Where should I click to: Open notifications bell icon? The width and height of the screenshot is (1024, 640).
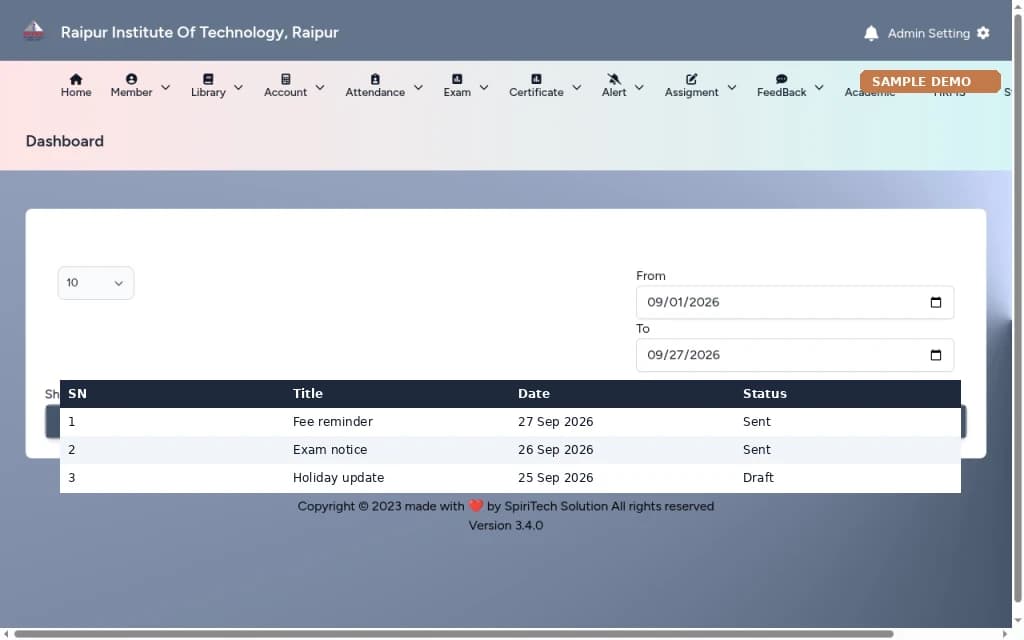pyautogui.click(x=871, y=33)
